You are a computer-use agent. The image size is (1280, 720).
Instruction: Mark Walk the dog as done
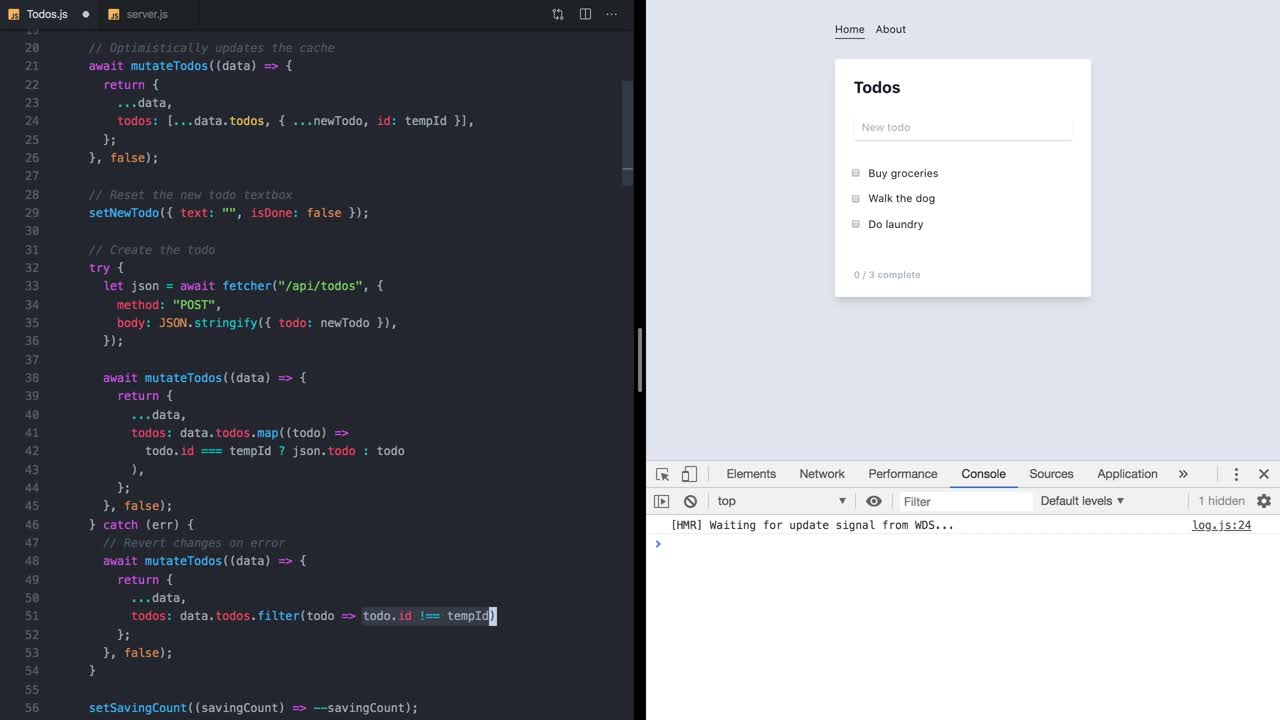click(856, 198)
